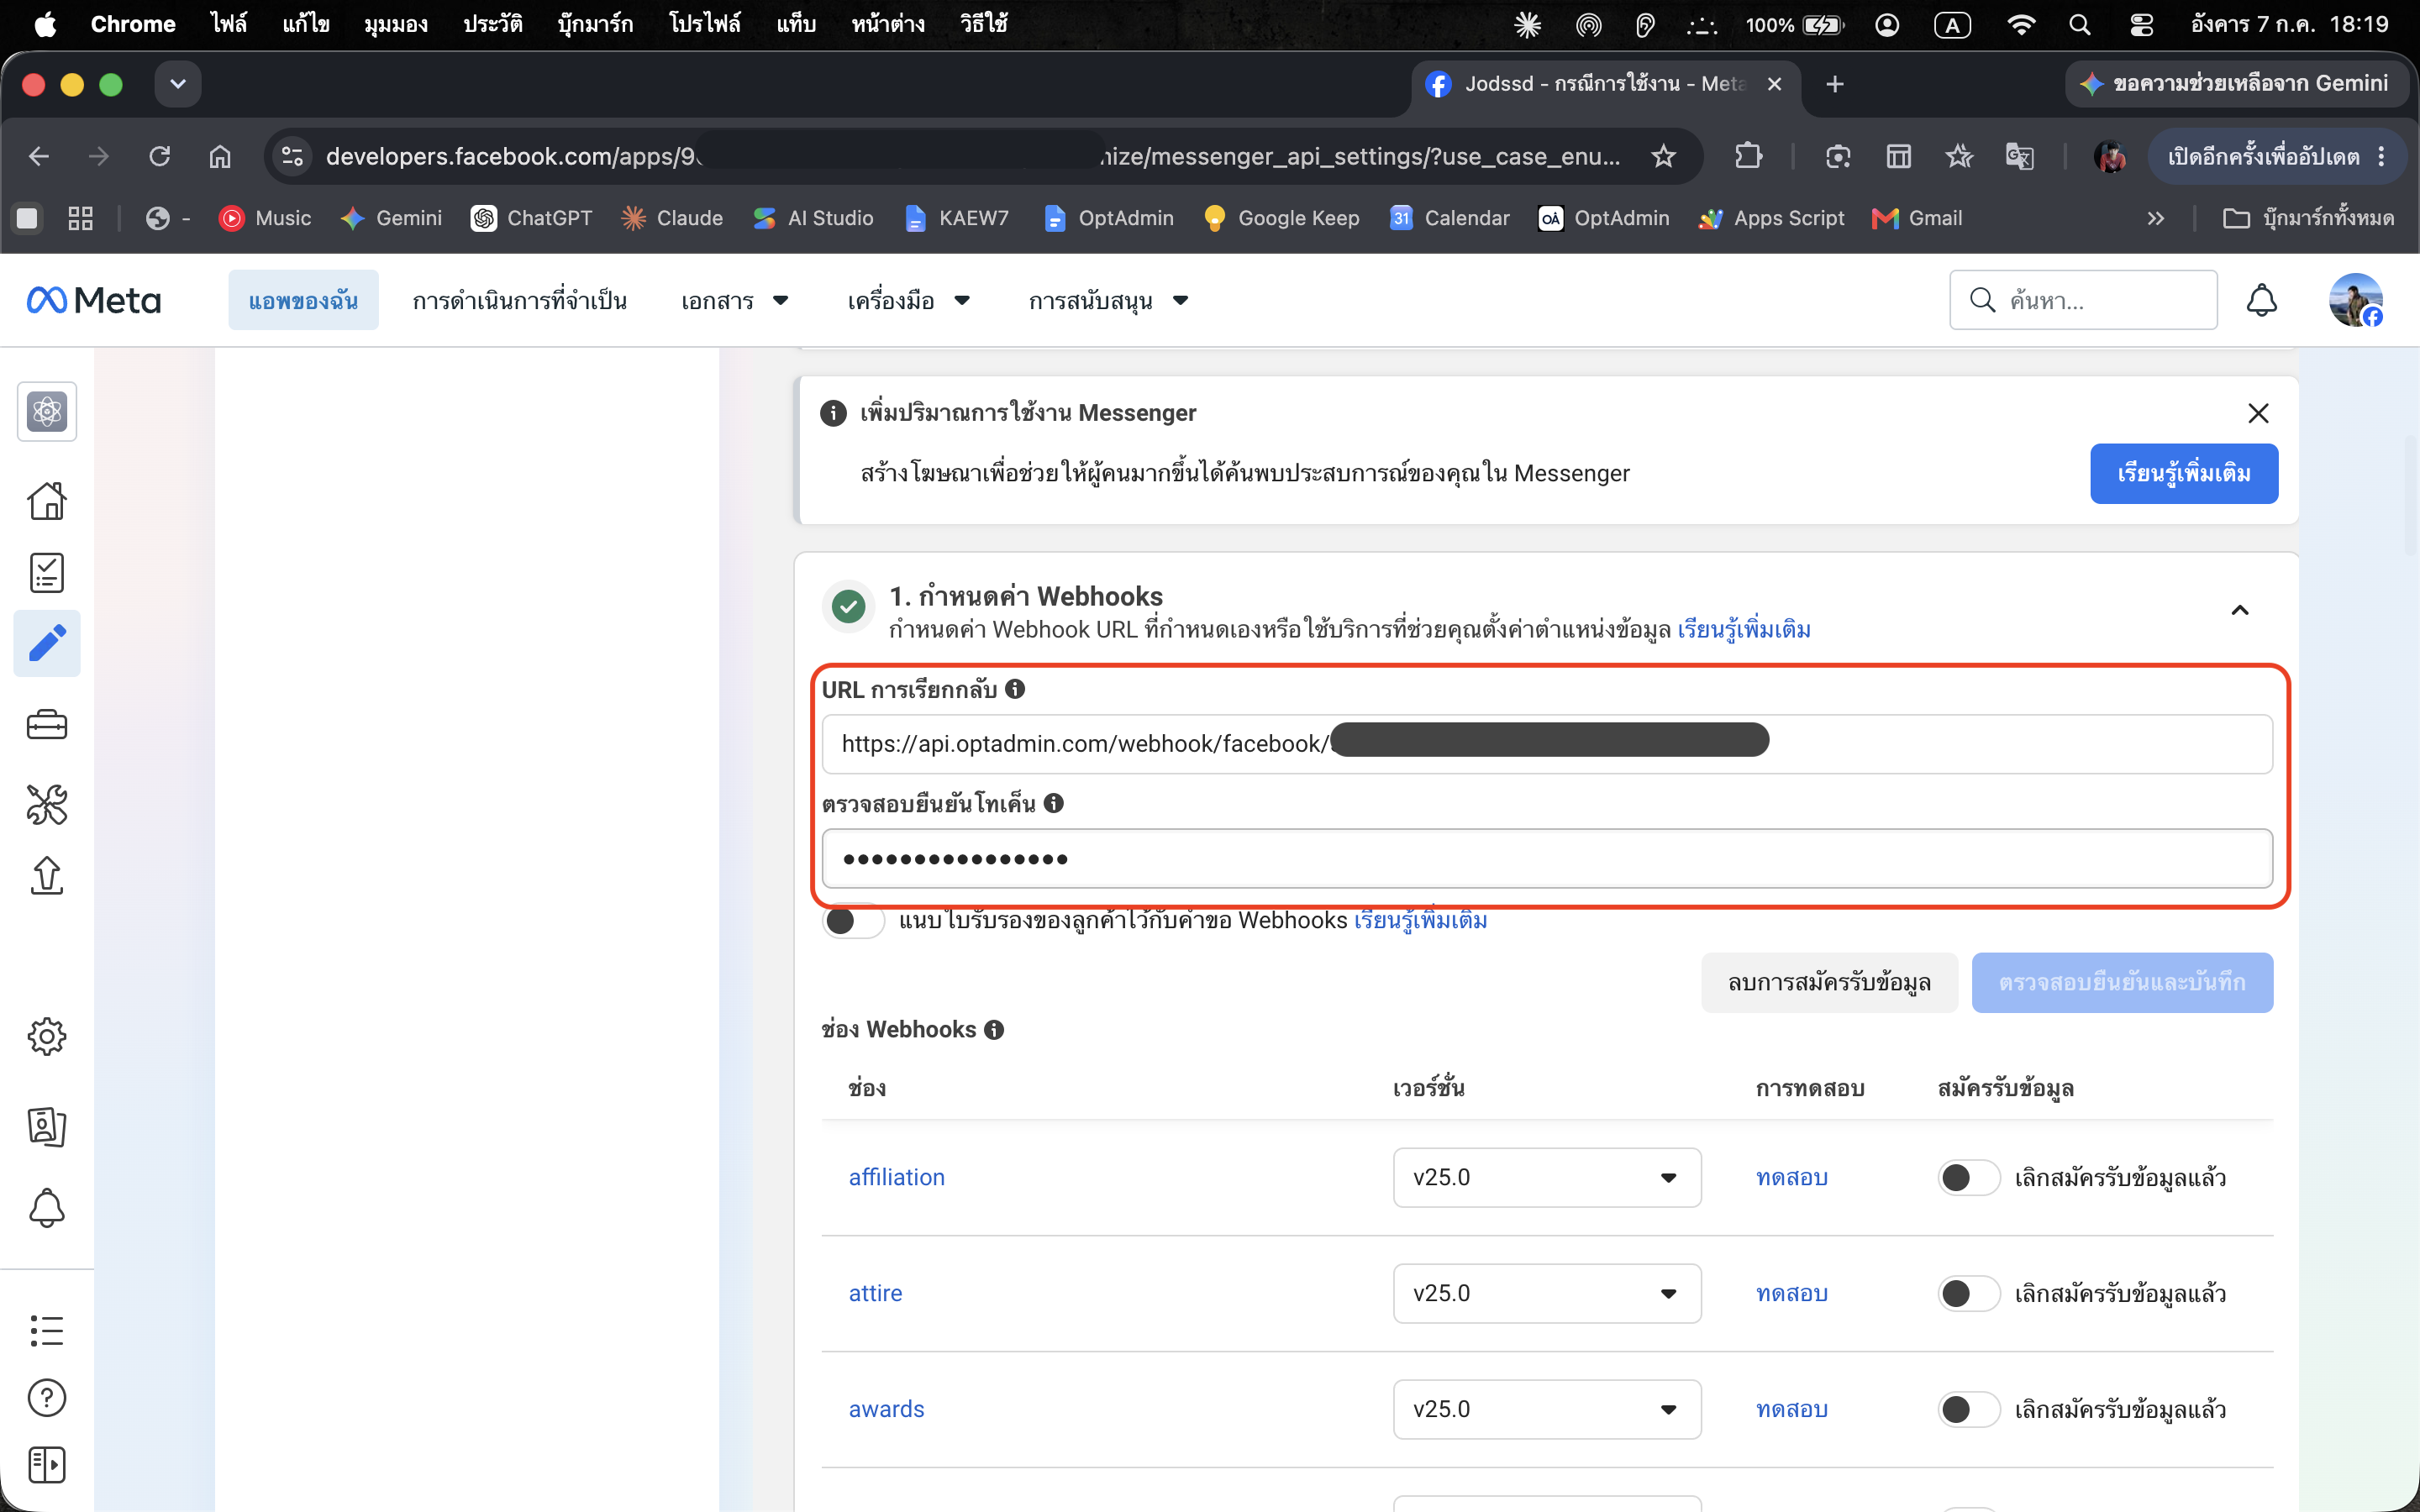Image resolution: width=2420 pixels, height=1512 pixels.
Task: Open the เอกสาร menu in Meta header
Action: coord(734,300)
